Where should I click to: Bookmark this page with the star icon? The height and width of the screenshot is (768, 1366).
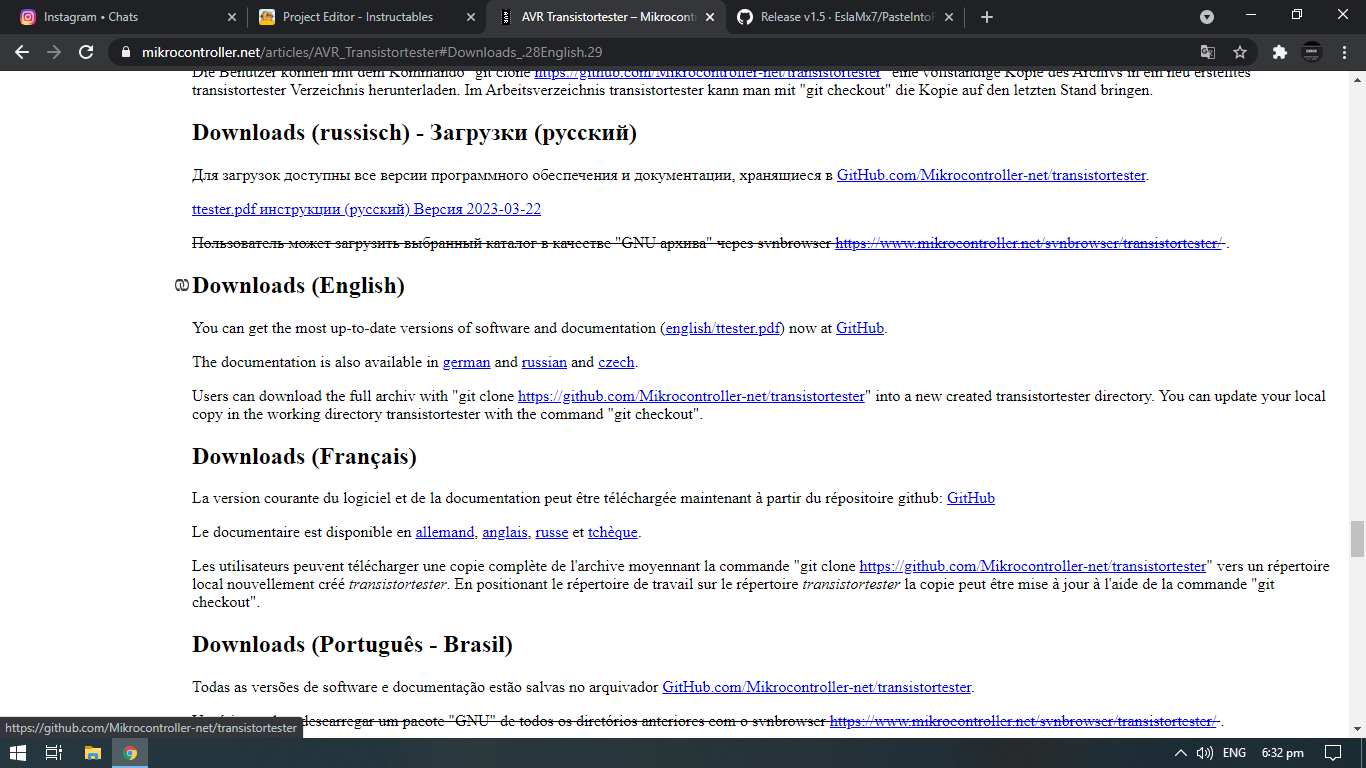pyautogui.click(x=1240, y=52)
